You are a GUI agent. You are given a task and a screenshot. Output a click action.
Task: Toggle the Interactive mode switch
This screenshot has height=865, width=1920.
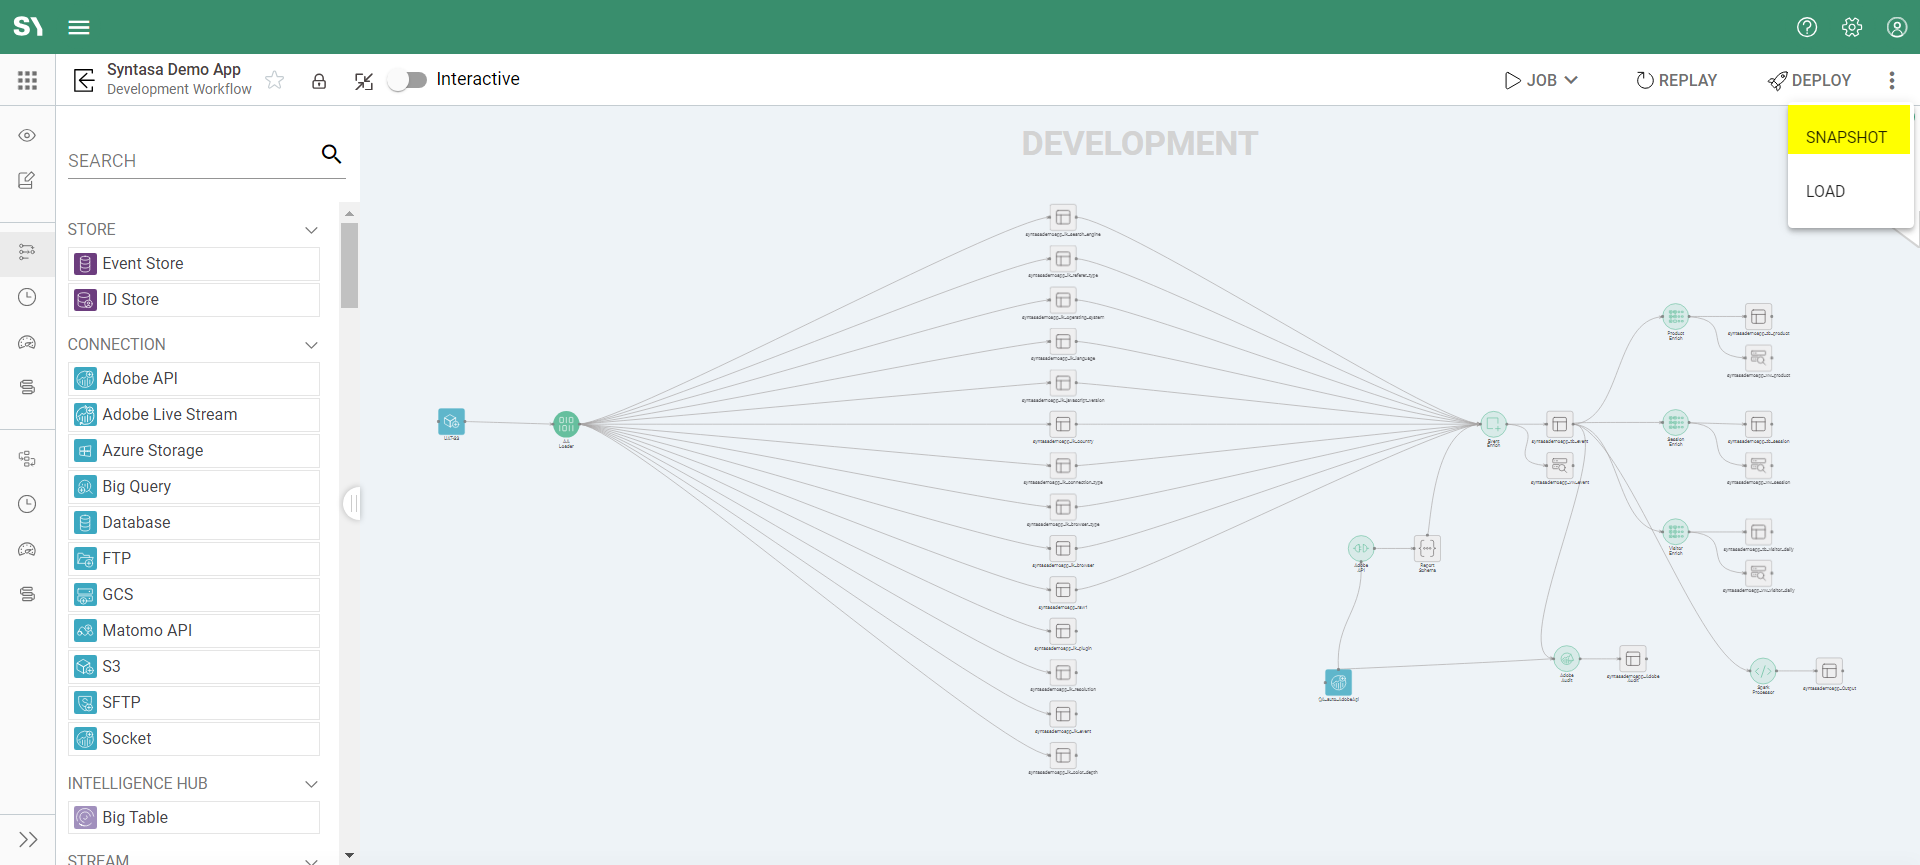tap(407, 80)
